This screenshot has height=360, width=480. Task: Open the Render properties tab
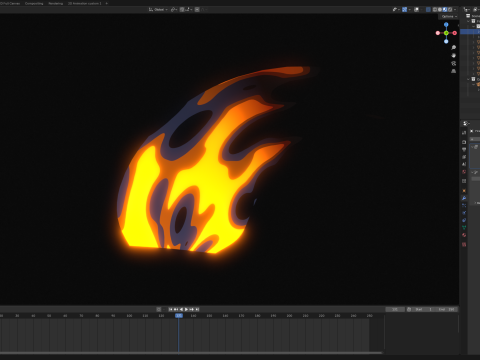click(x=464, y=142)
